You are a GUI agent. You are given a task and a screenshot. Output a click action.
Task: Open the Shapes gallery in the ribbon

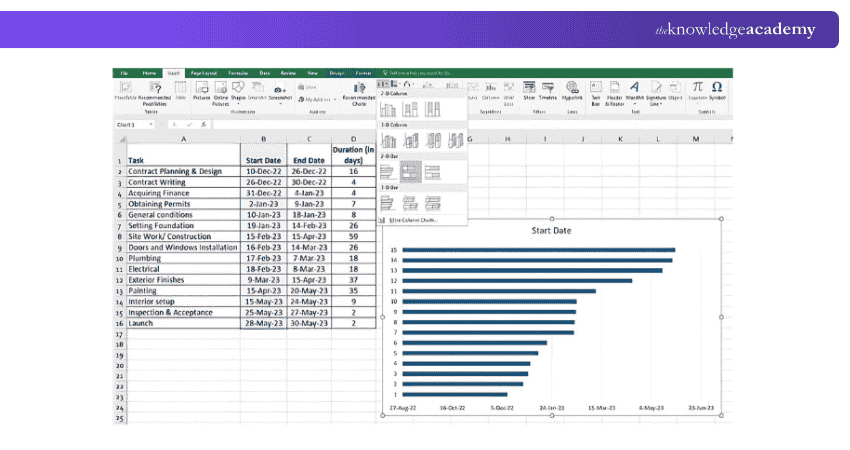coord(238,91)
